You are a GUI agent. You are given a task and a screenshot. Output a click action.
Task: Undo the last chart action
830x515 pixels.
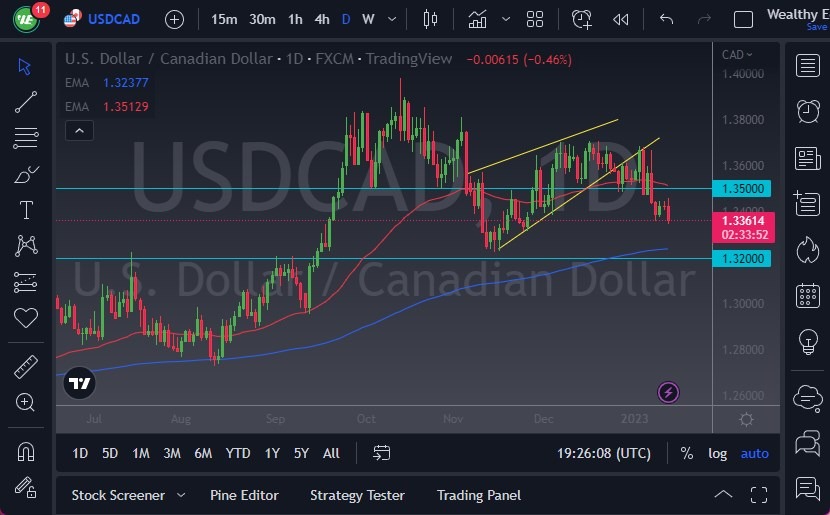[666, 20]
